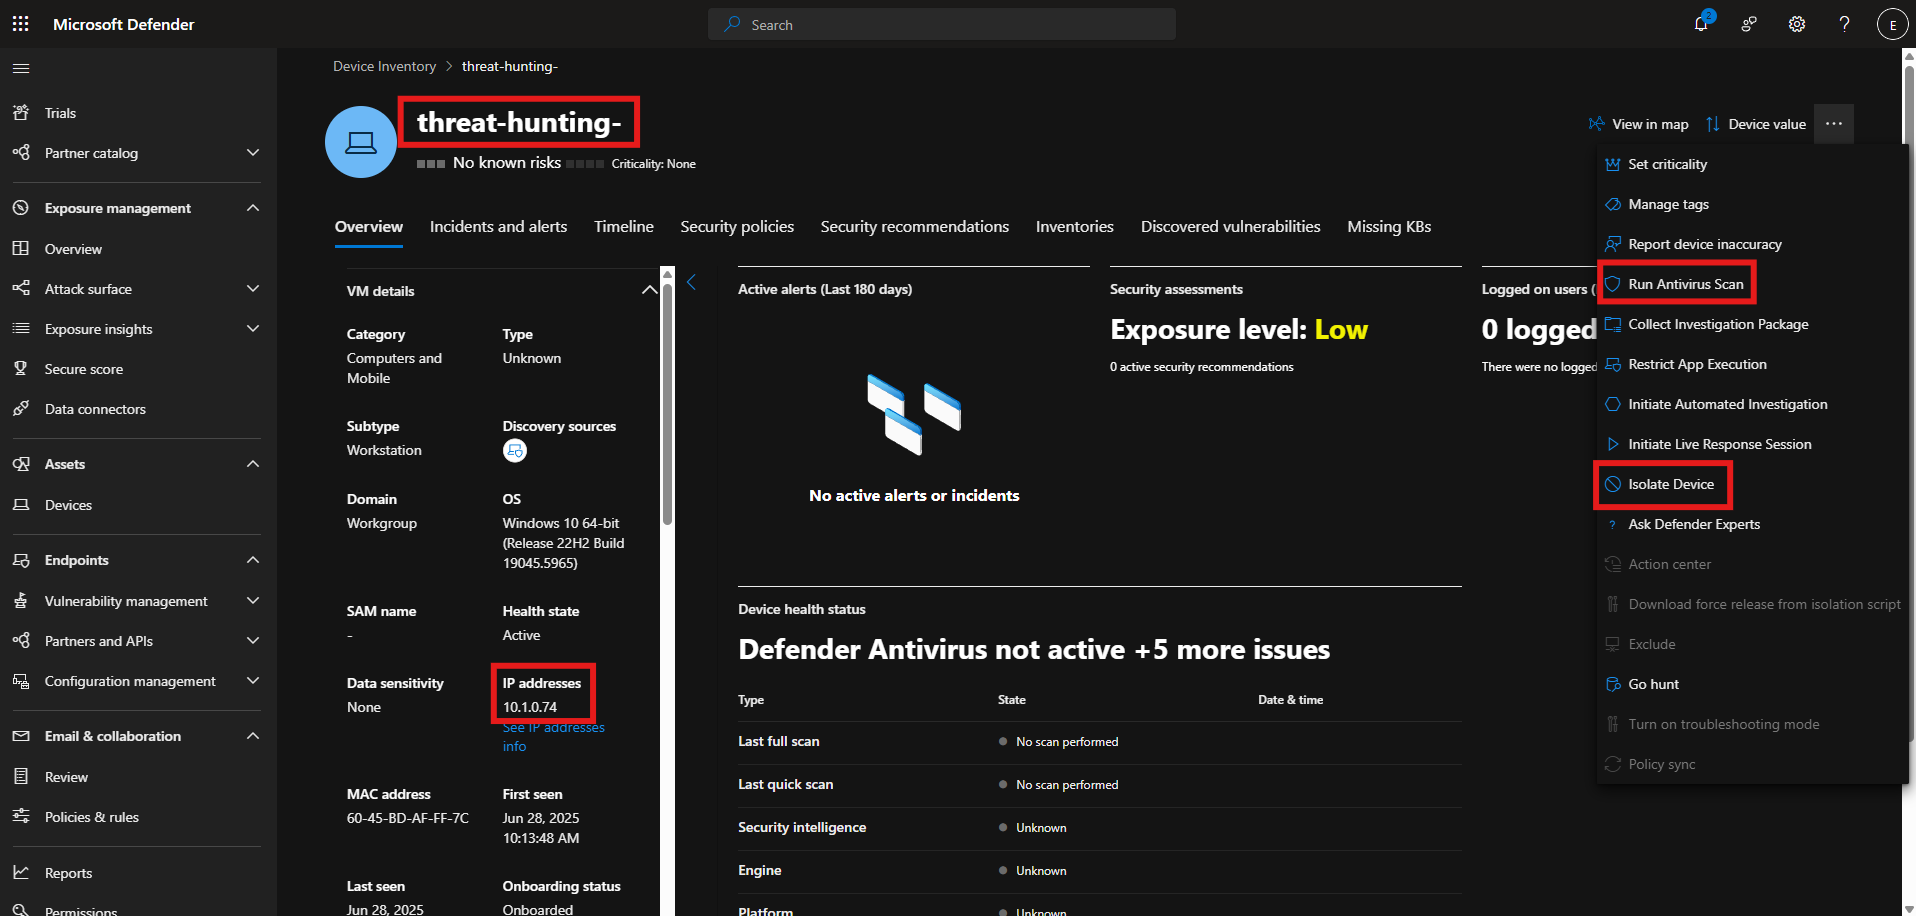
Task: Click the laptop device avatar icon
Action: click(361, 142)
